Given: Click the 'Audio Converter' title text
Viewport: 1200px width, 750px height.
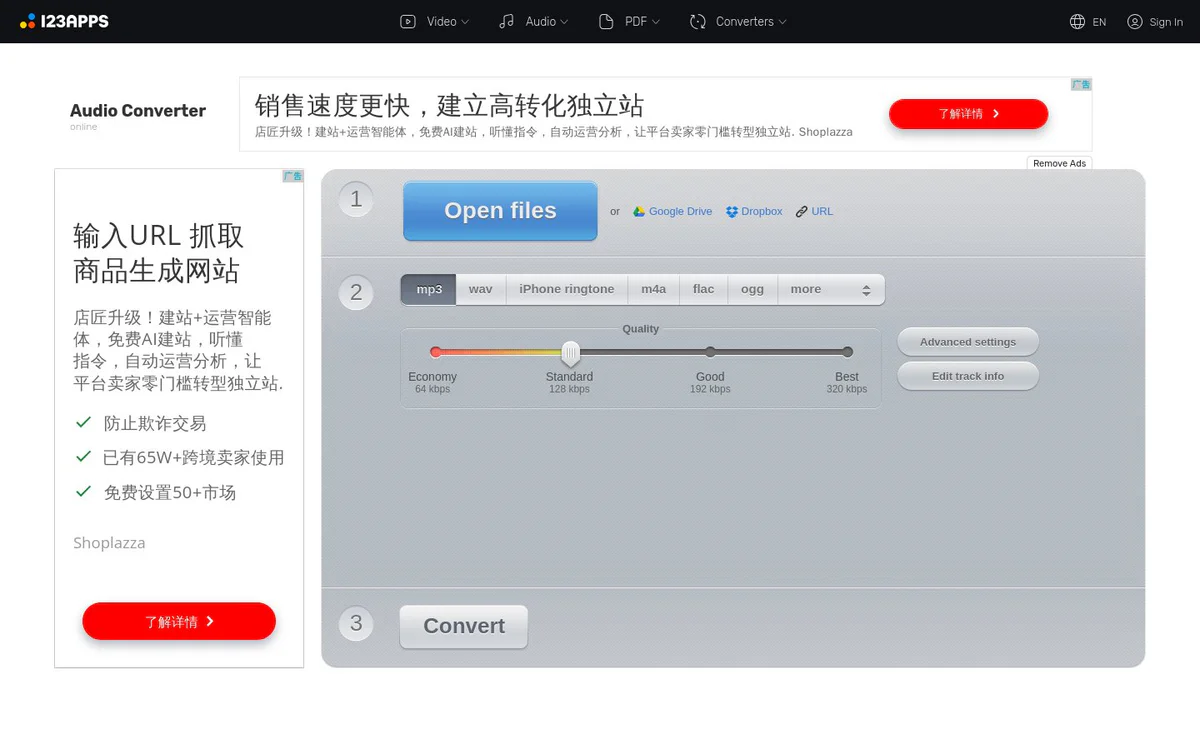Looking at the screenshot, I should click(x=138, y=111).
